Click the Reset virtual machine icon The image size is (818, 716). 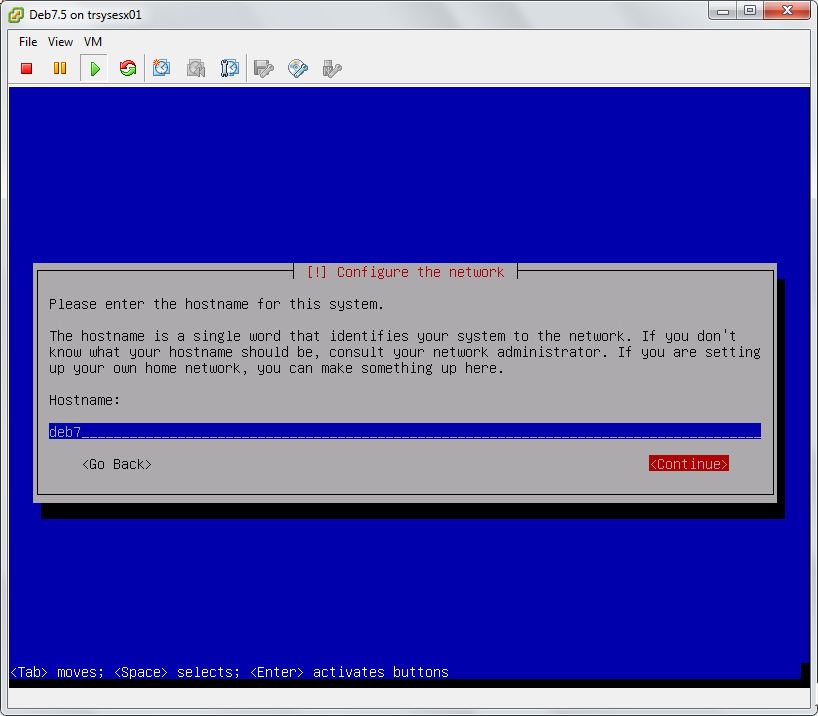128,68
